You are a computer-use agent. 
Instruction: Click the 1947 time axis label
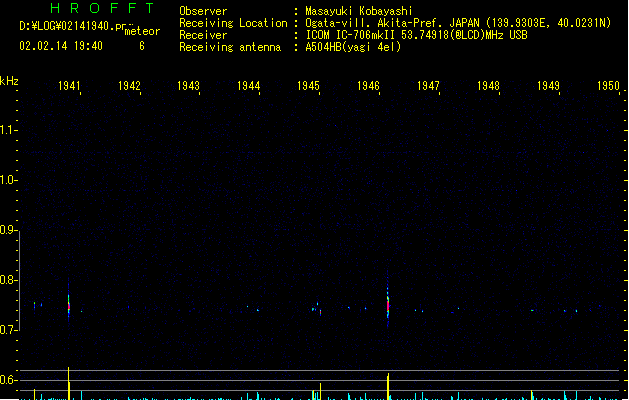point(428,86)
